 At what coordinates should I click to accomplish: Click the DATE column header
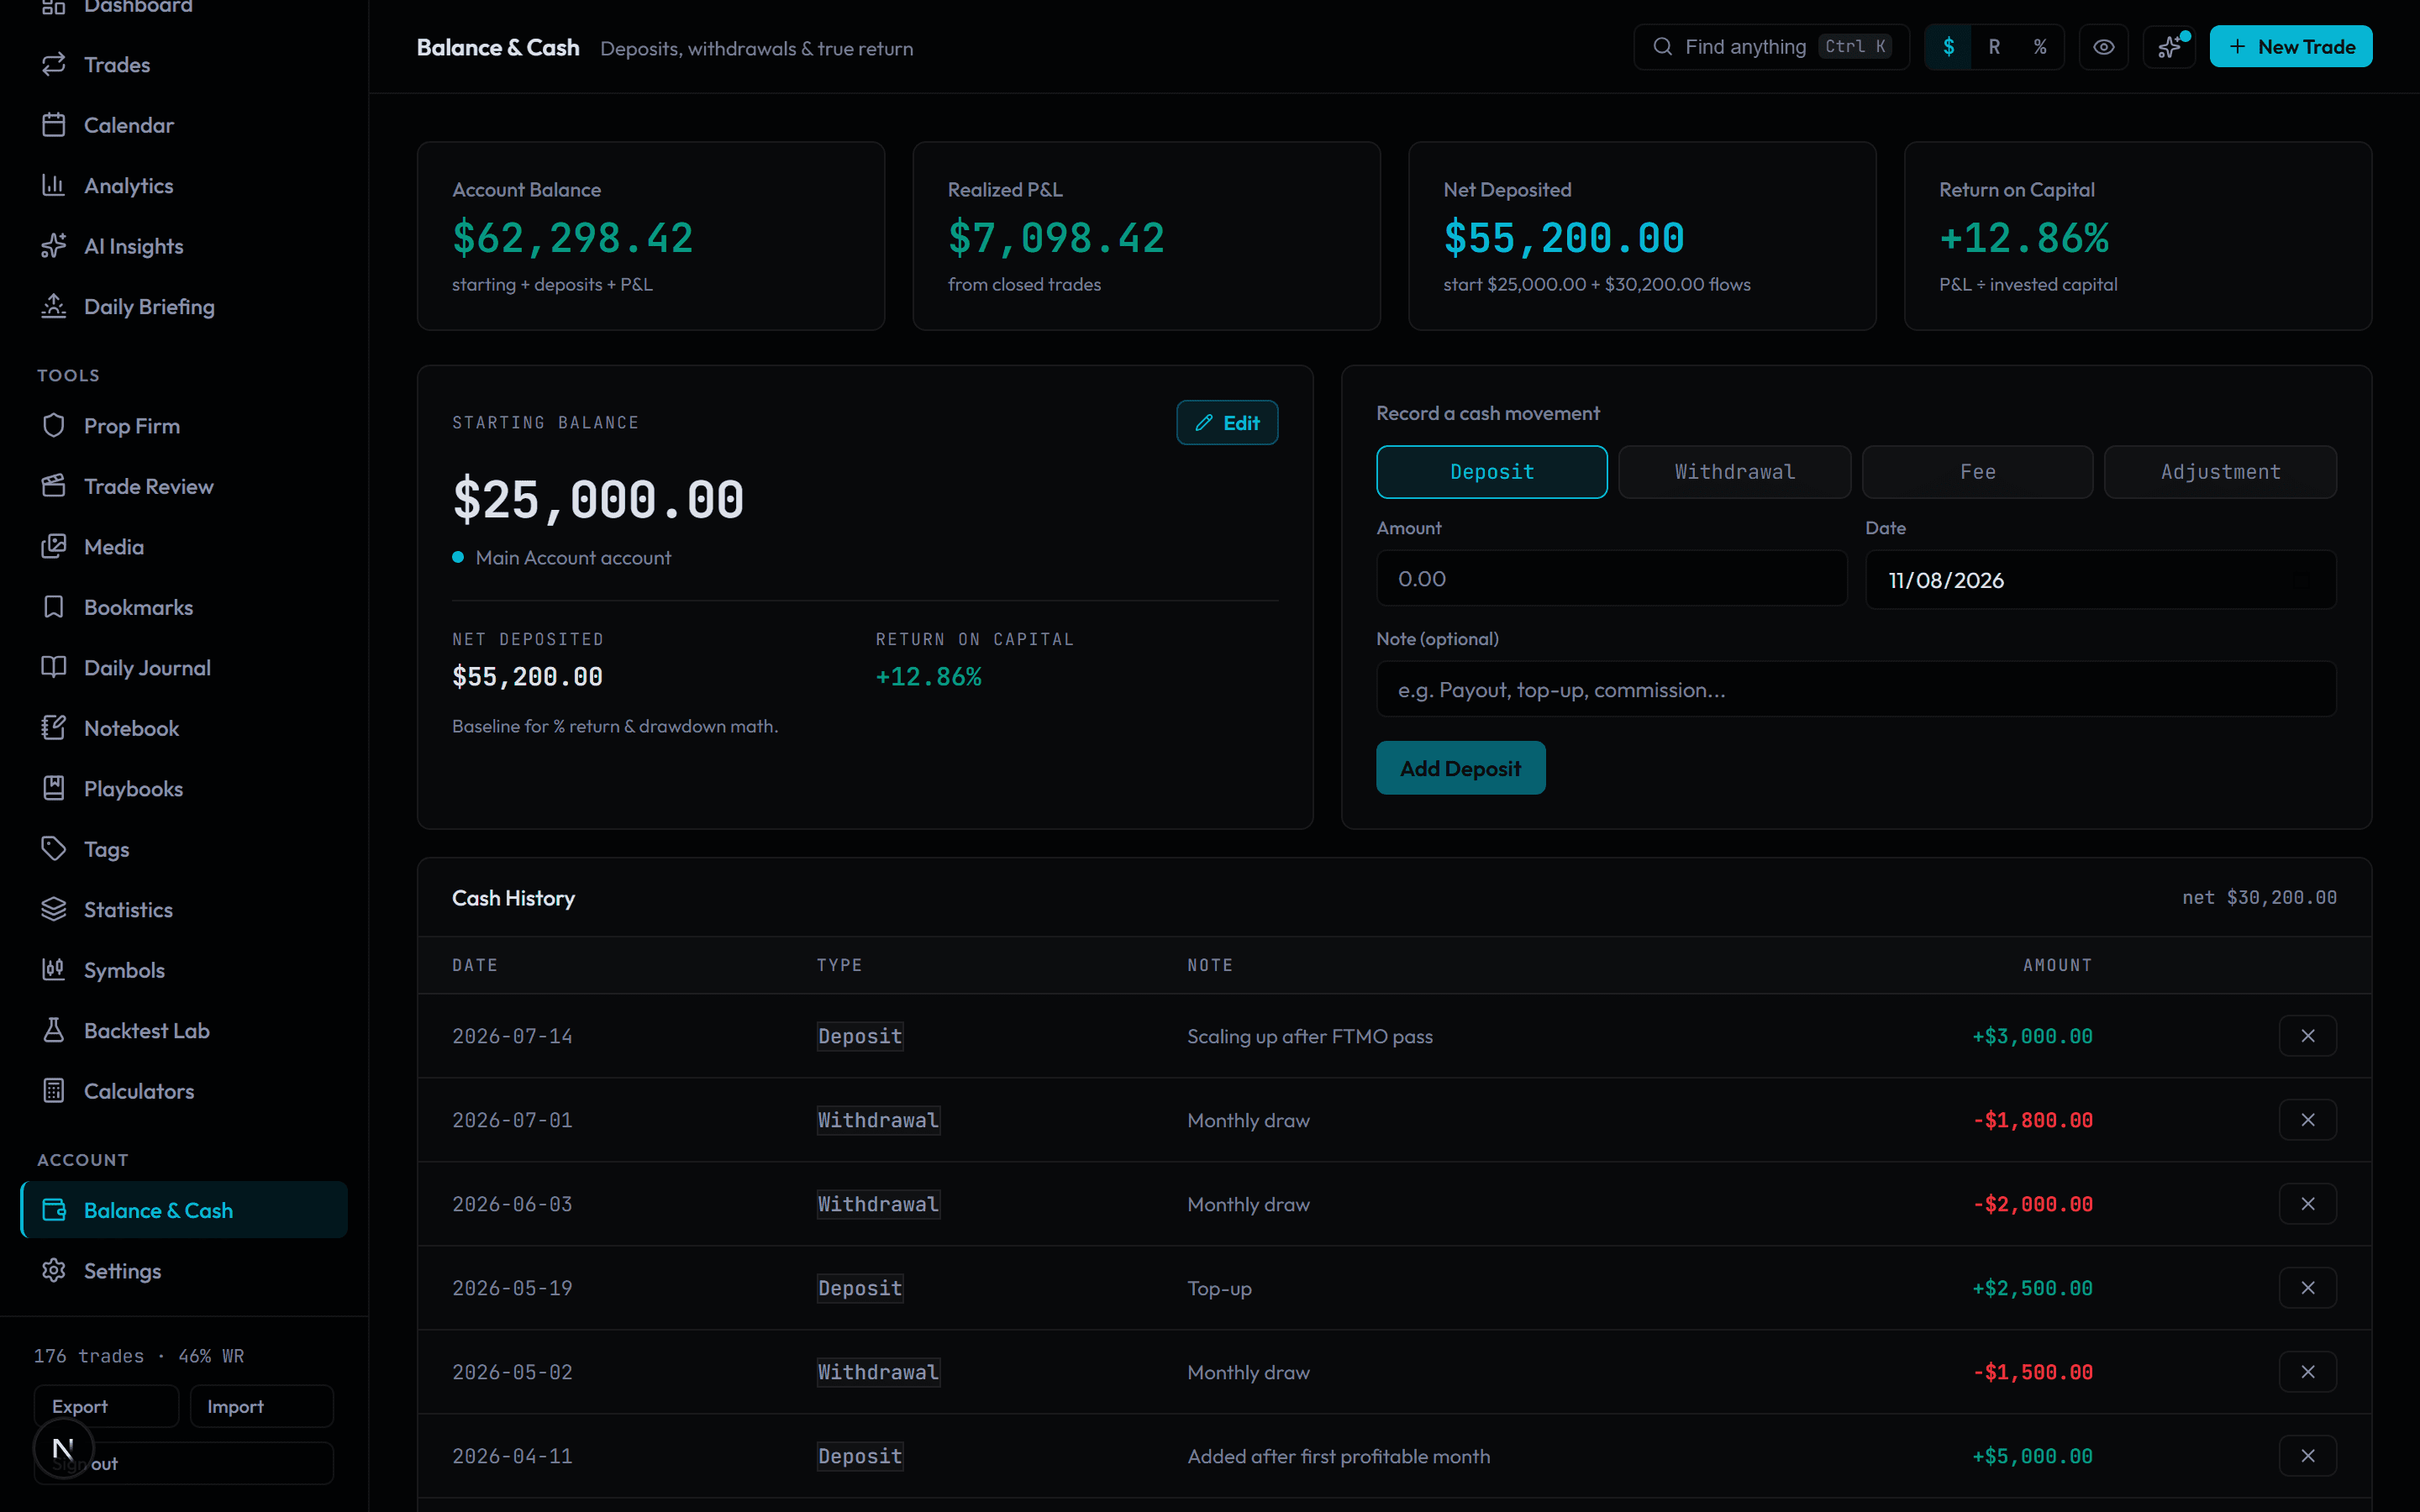[474, 965]
